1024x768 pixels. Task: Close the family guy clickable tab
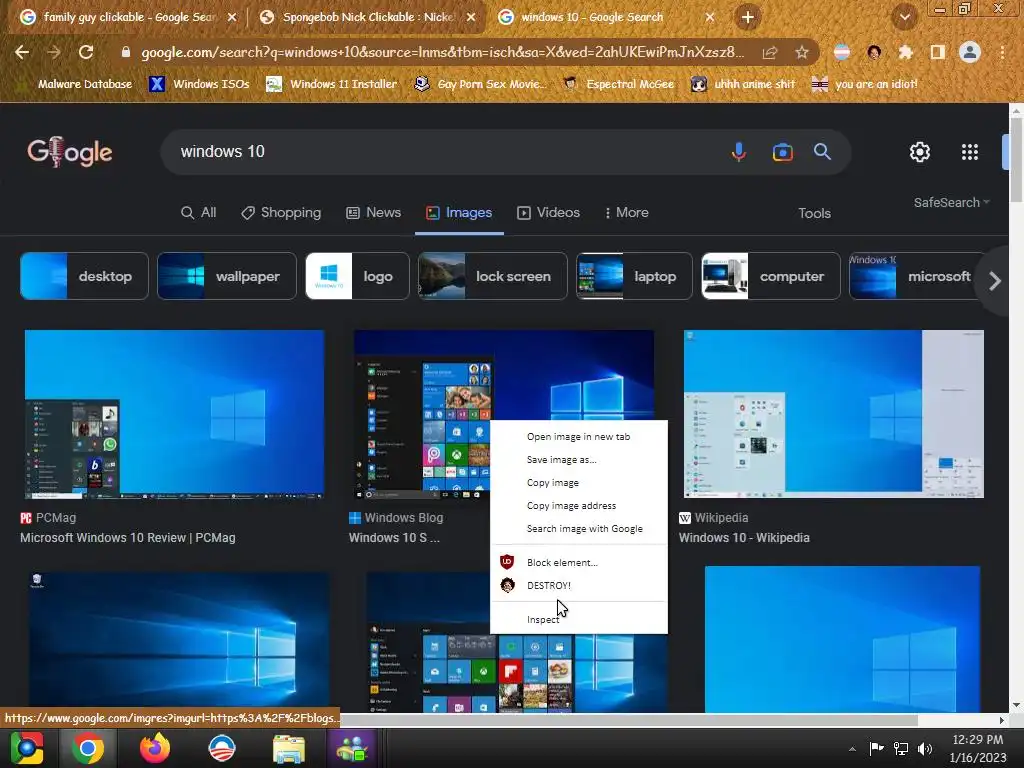point(232,18)
